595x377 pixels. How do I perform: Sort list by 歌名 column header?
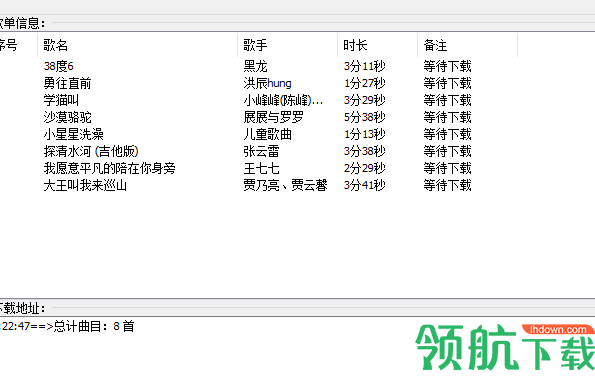pyautogui.click(x=137, y=46)
